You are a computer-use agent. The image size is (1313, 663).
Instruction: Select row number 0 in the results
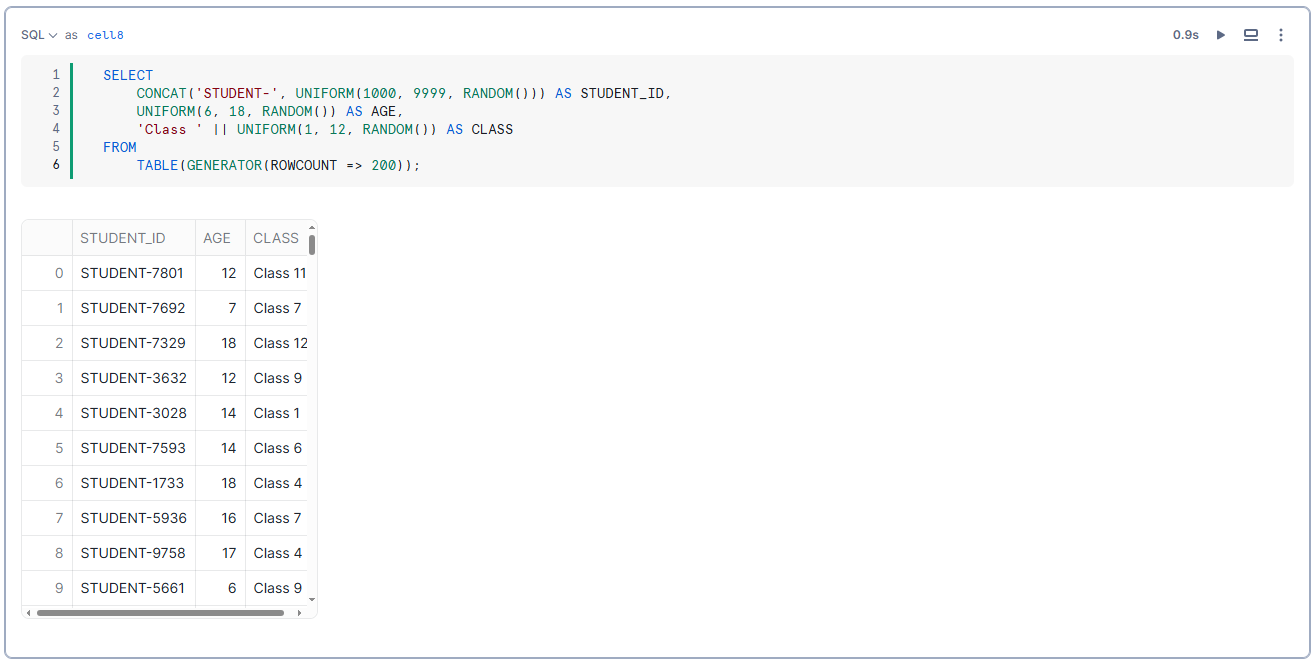(x=58, y=272)
